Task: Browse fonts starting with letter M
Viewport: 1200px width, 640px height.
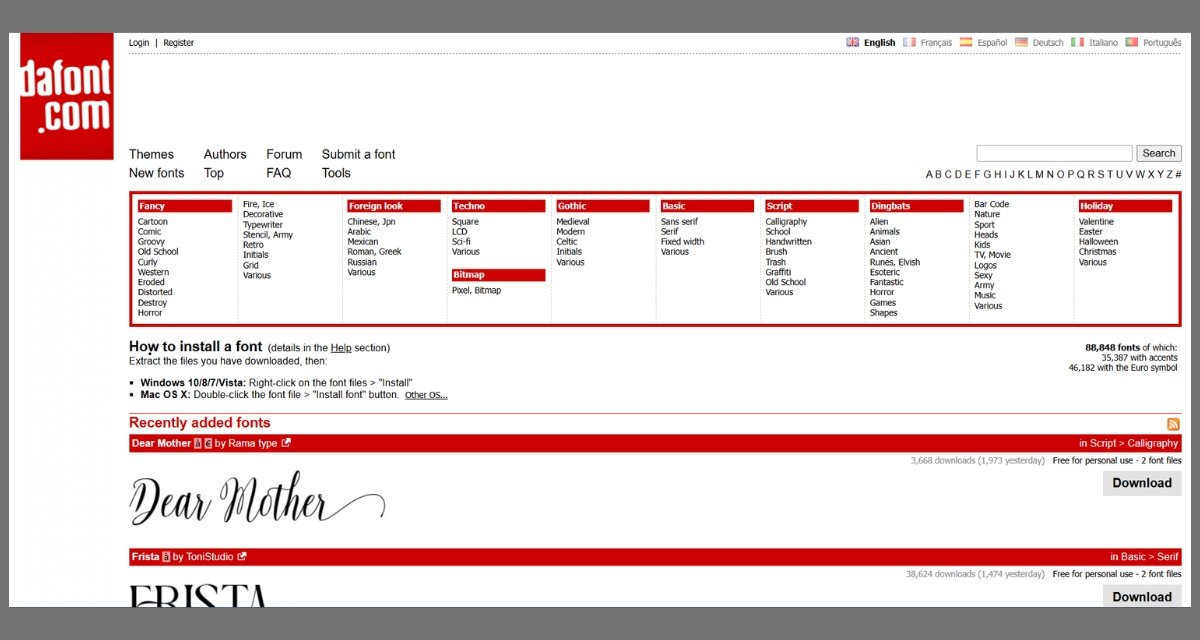Action: [1039, 174]
